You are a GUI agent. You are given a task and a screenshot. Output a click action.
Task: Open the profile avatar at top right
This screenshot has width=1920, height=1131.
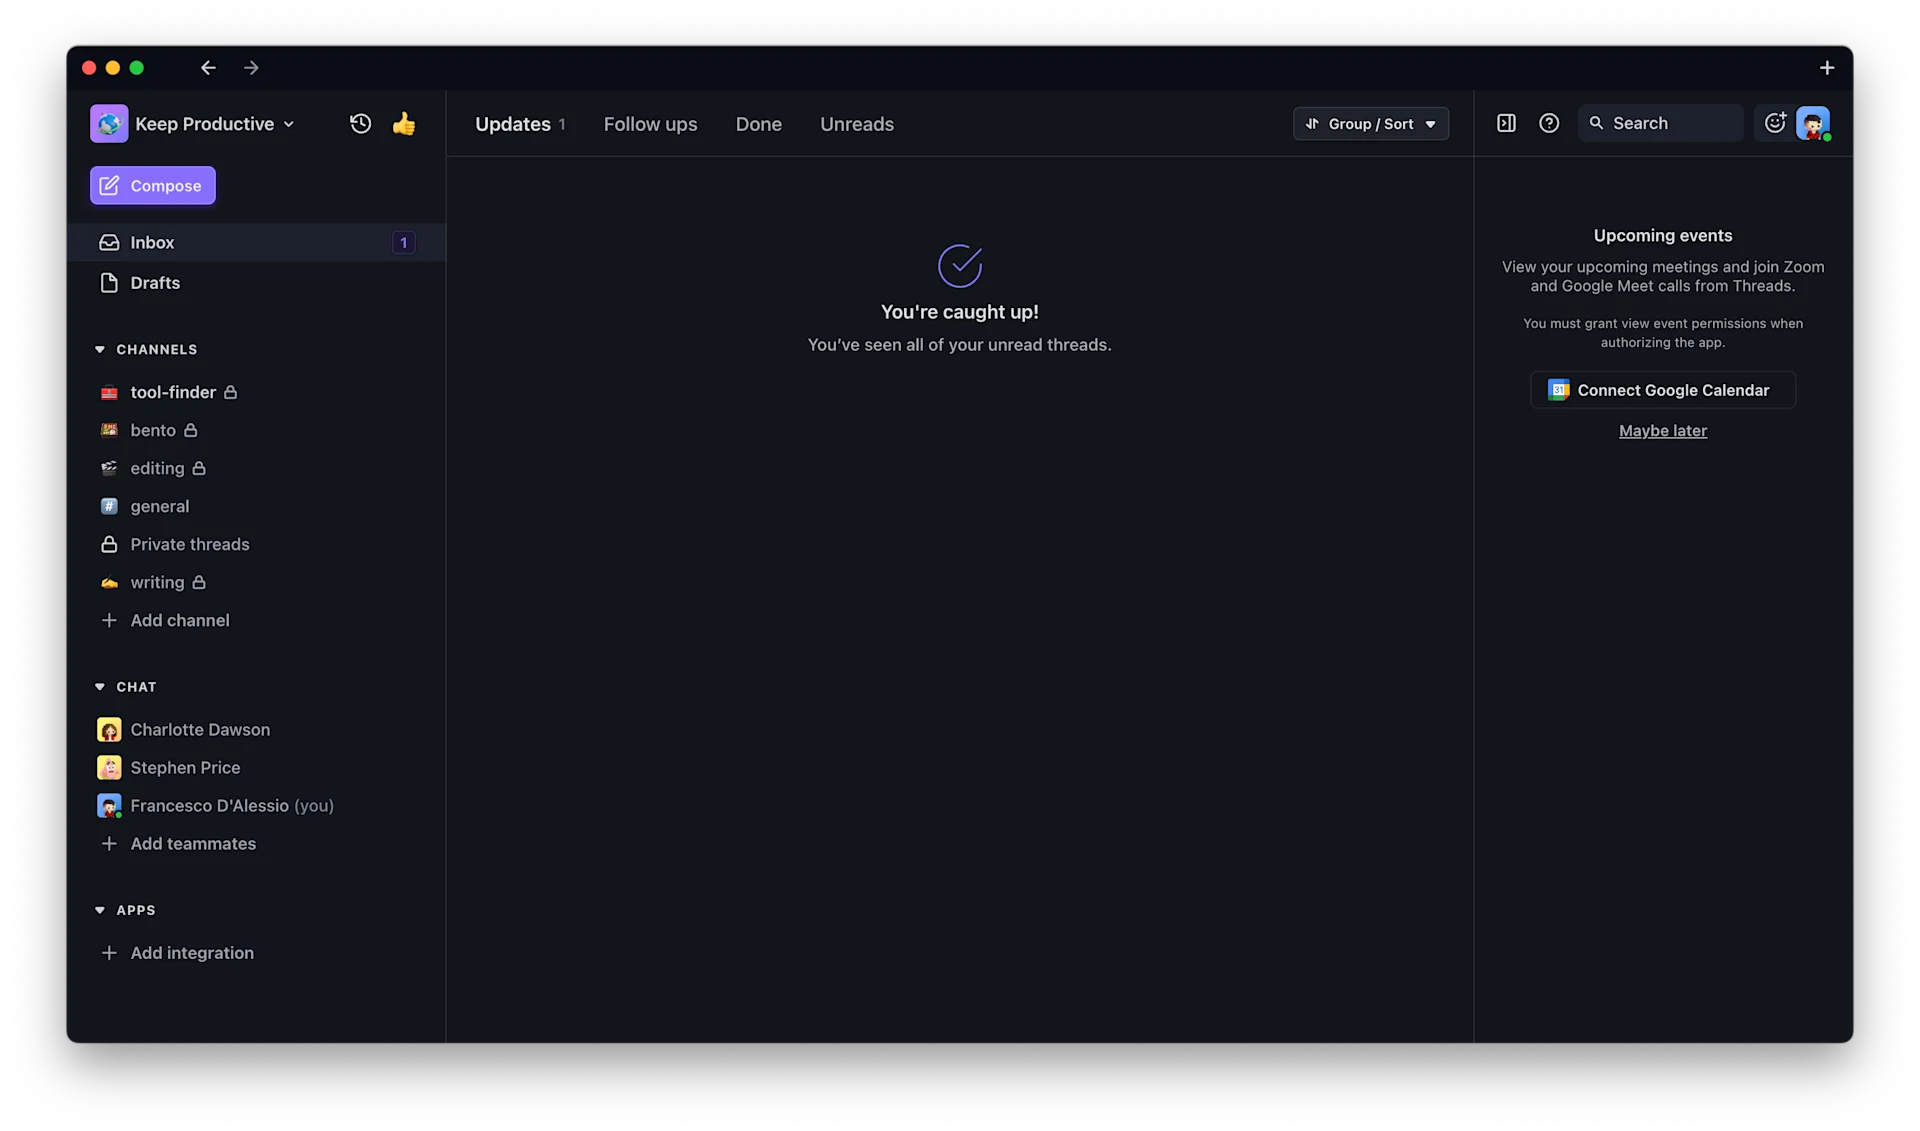(x=1812, y=123)
